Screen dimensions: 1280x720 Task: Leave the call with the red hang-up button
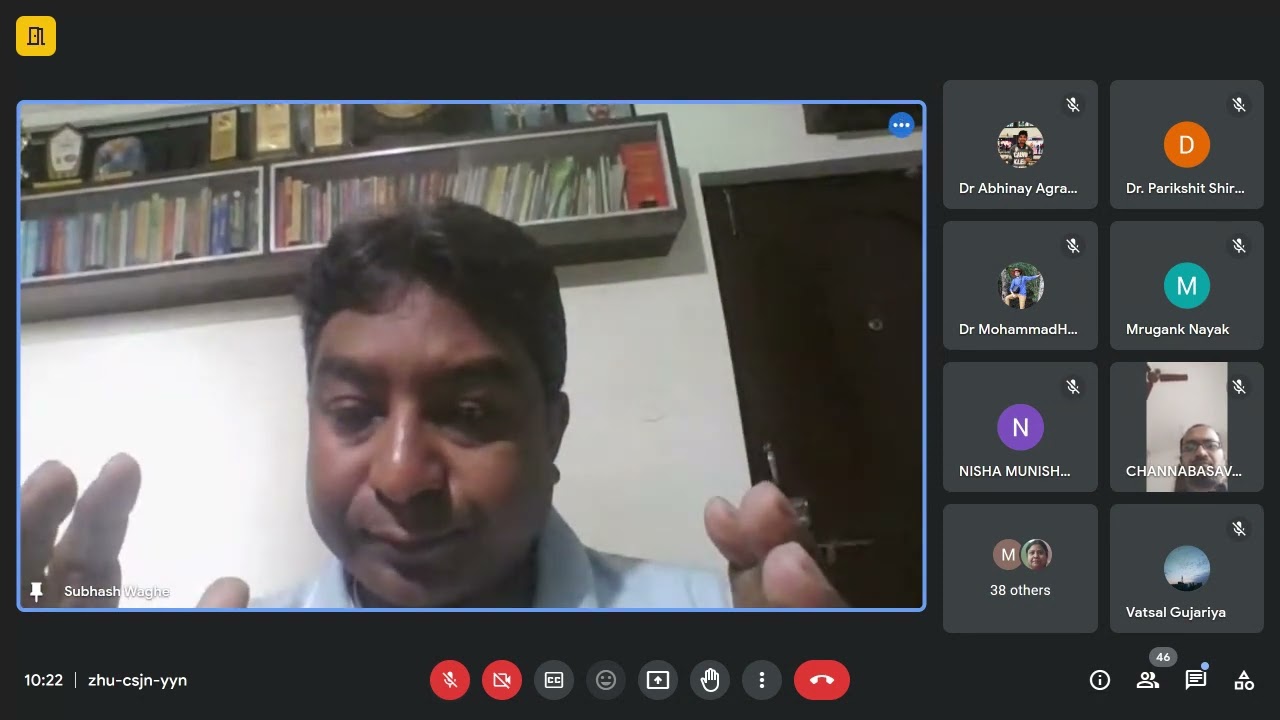tap(822, 680)
